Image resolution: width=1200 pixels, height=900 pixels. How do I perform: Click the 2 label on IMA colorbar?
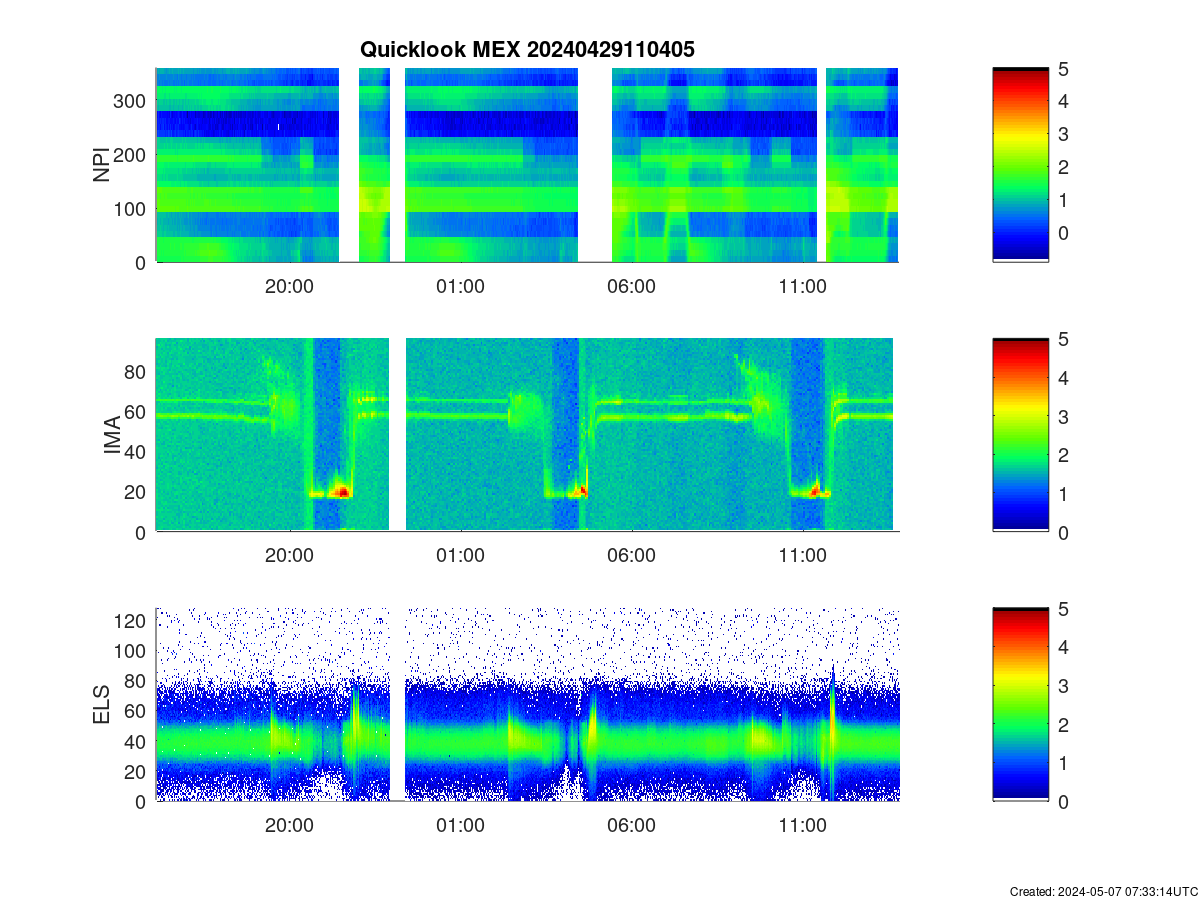[1064, 455]
